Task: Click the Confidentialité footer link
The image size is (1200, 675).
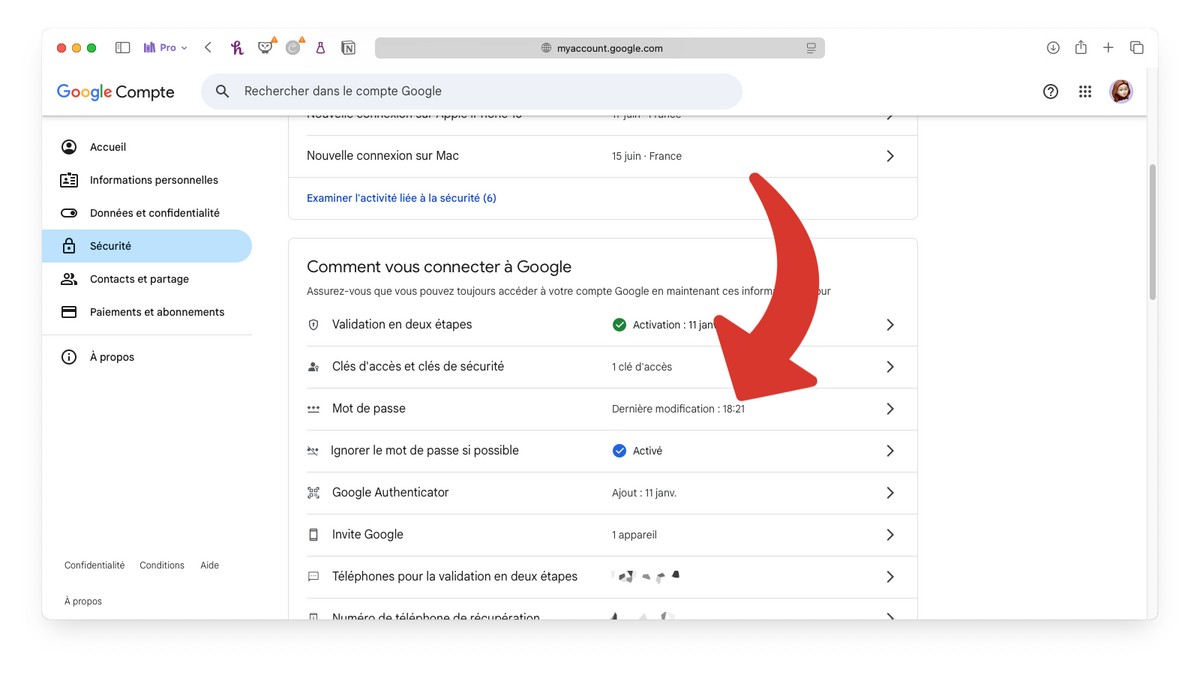Action: click(94, 565)
